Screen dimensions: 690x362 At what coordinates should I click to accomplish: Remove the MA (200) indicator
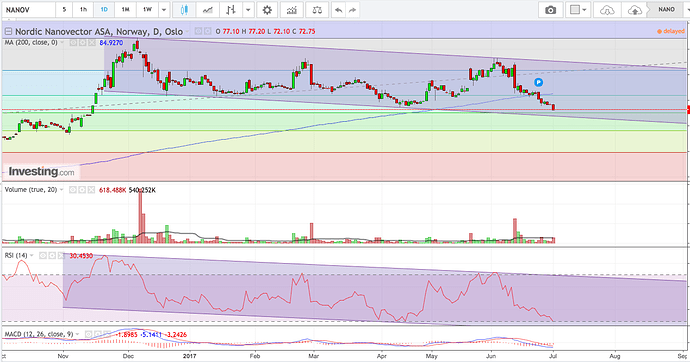[x=92, y=43]
